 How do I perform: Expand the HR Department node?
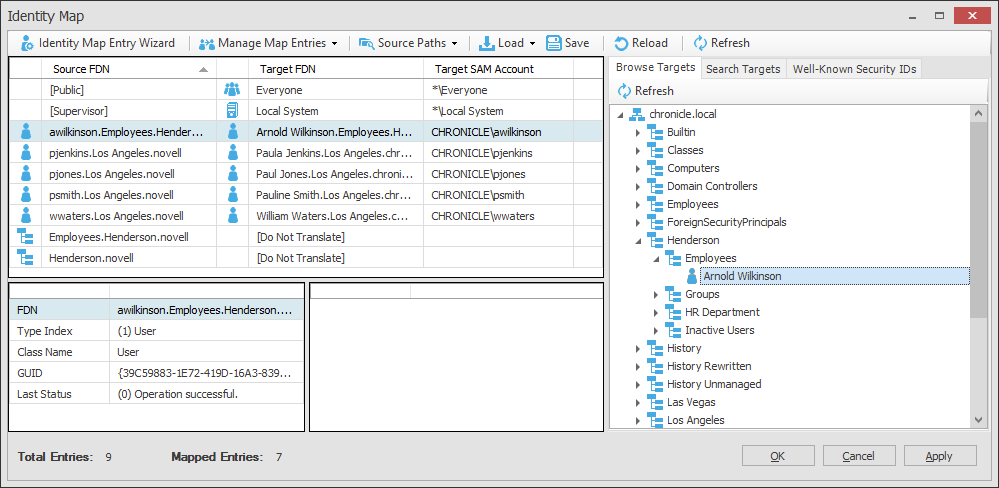pyautogui.click(x=656, y=313)
